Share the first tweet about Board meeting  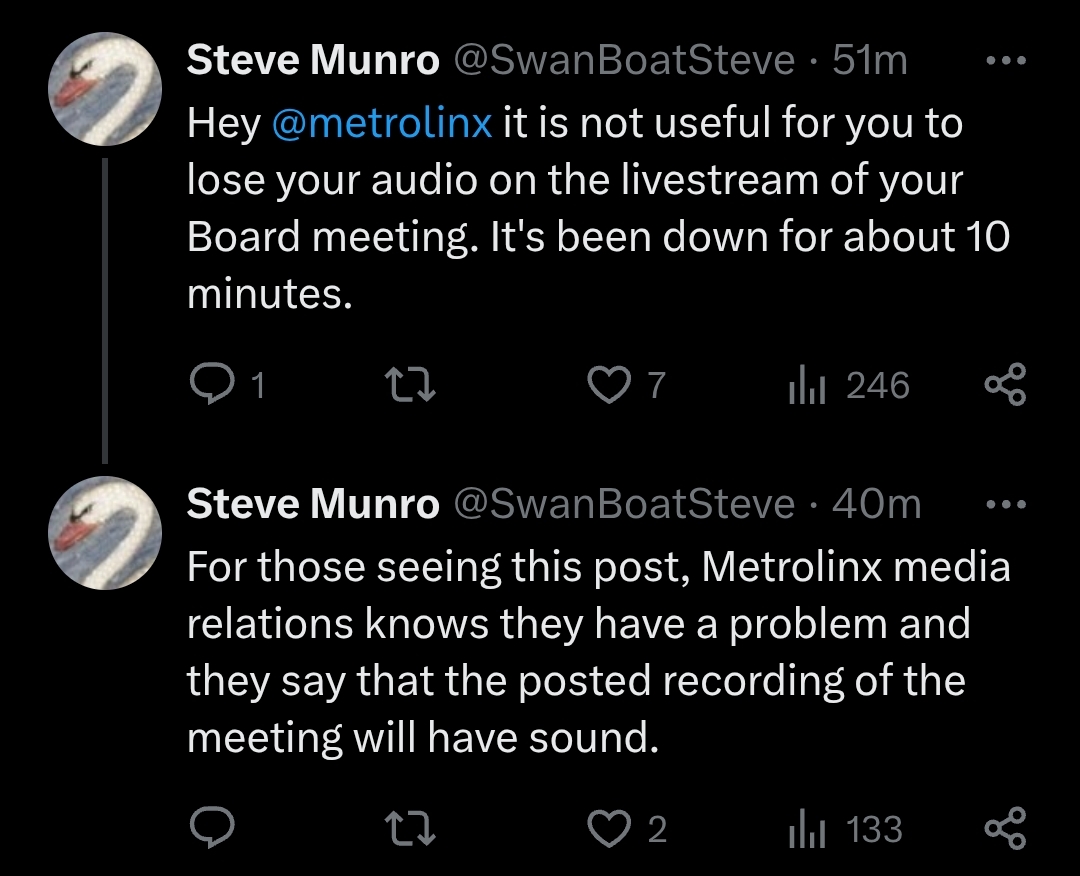coord(1005,385)
